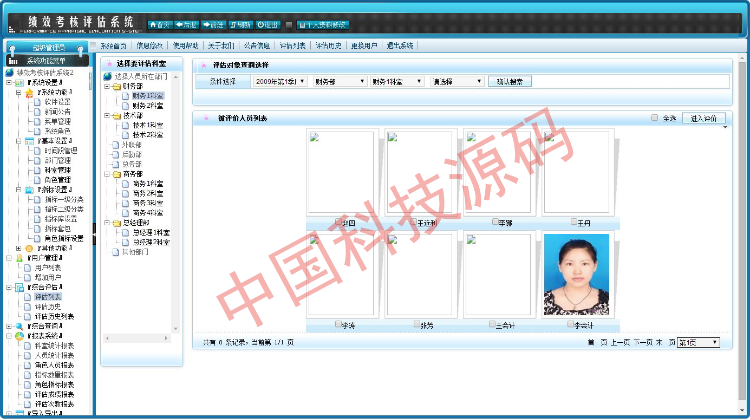Image resolution: width=750 pixels, height=420 pixels.
Task: Click the 退出 logout icon button
Action: [x=267, y=24]
